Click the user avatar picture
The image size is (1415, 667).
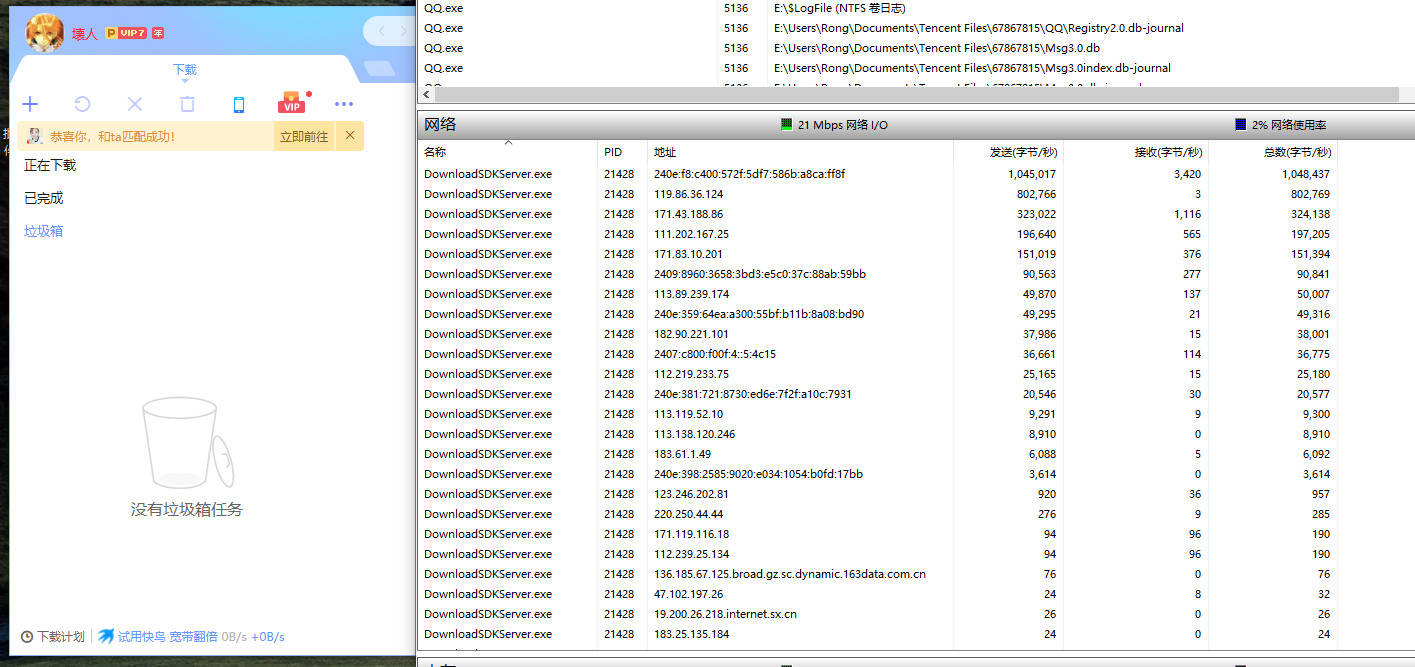(44, 34)
